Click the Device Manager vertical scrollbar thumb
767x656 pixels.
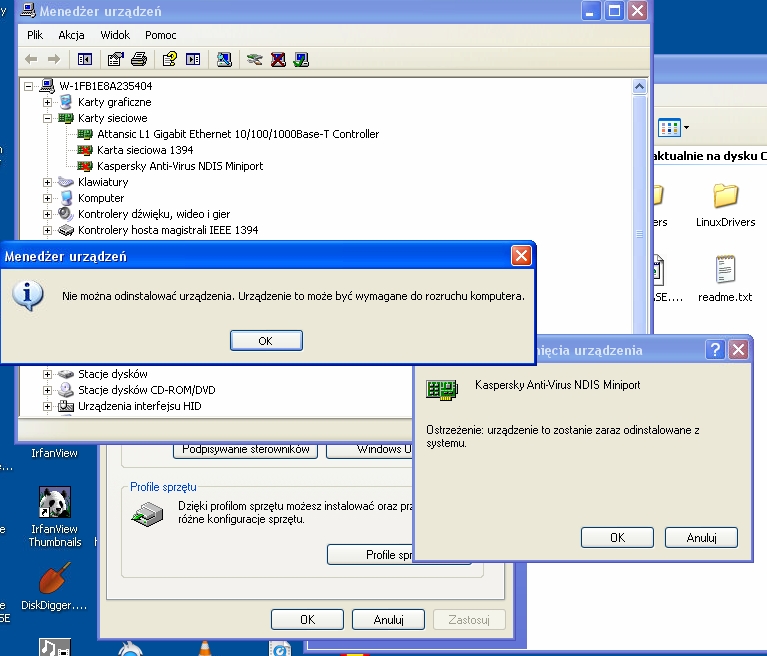click(639, 215)
